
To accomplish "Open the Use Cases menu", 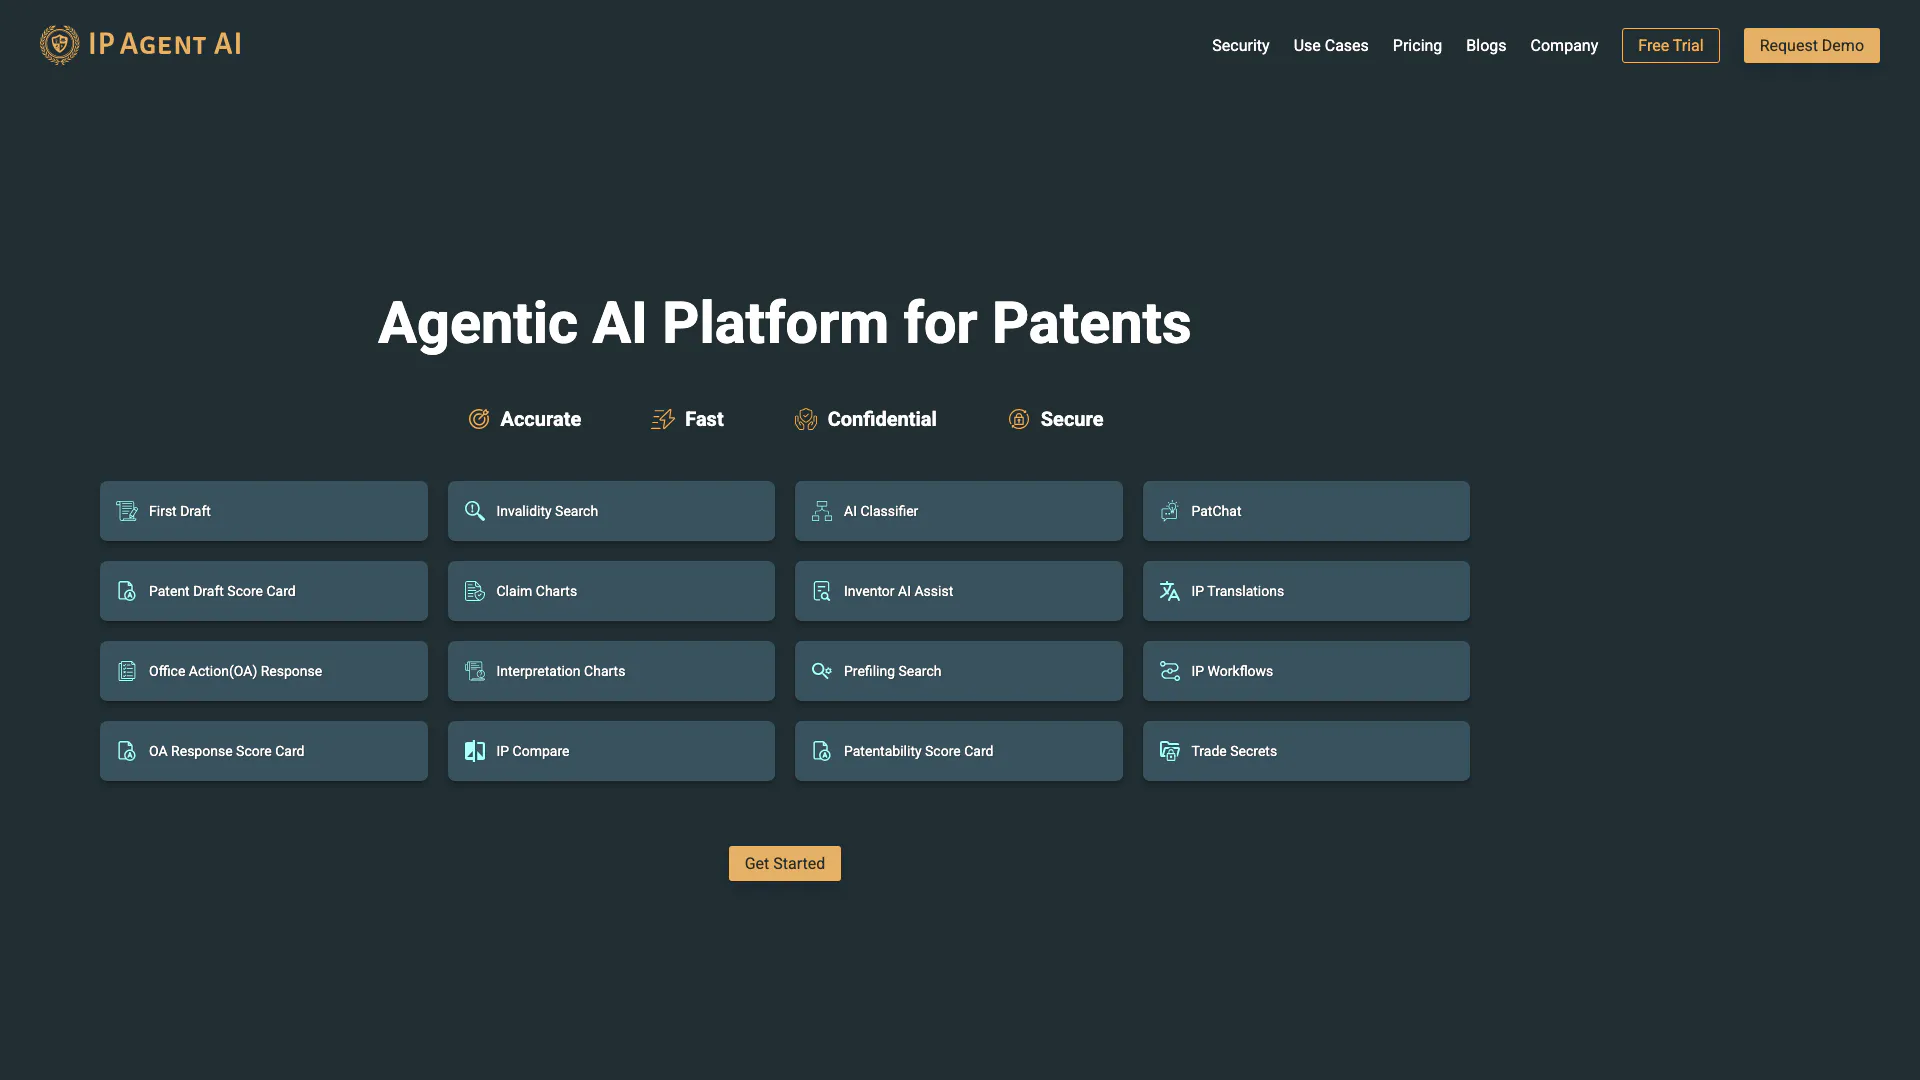I will pos(1330,46).
